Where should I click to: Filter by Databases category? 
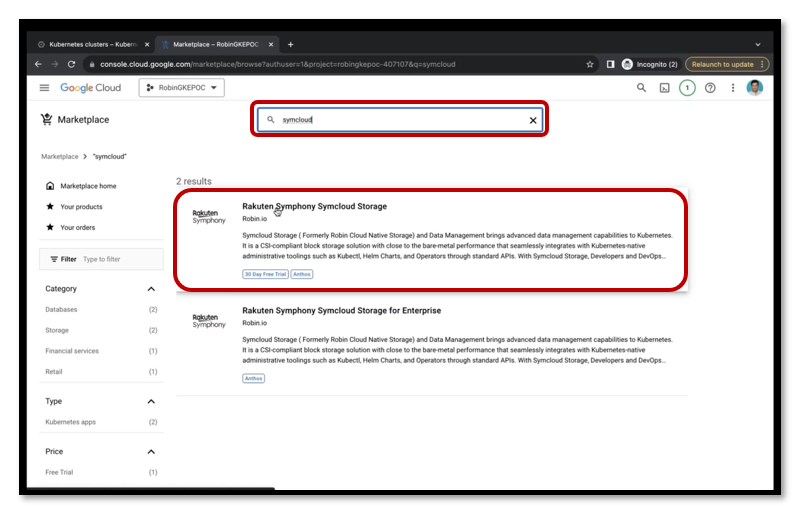61,309
